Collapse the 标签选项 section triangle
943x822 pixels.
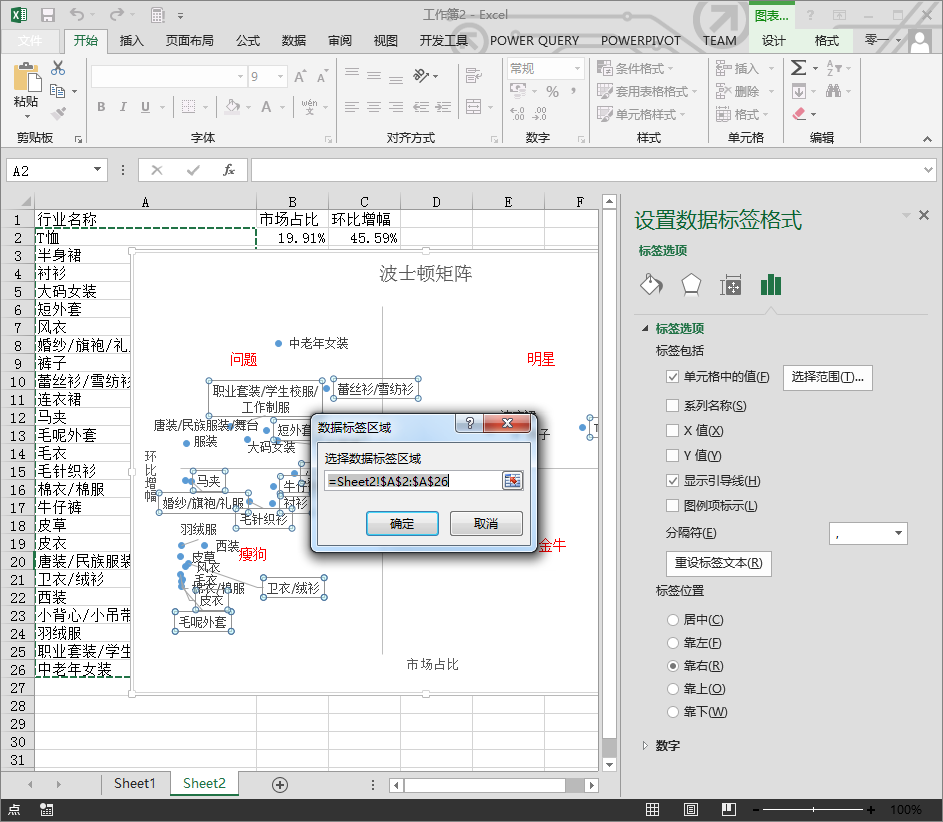[645, 328]
